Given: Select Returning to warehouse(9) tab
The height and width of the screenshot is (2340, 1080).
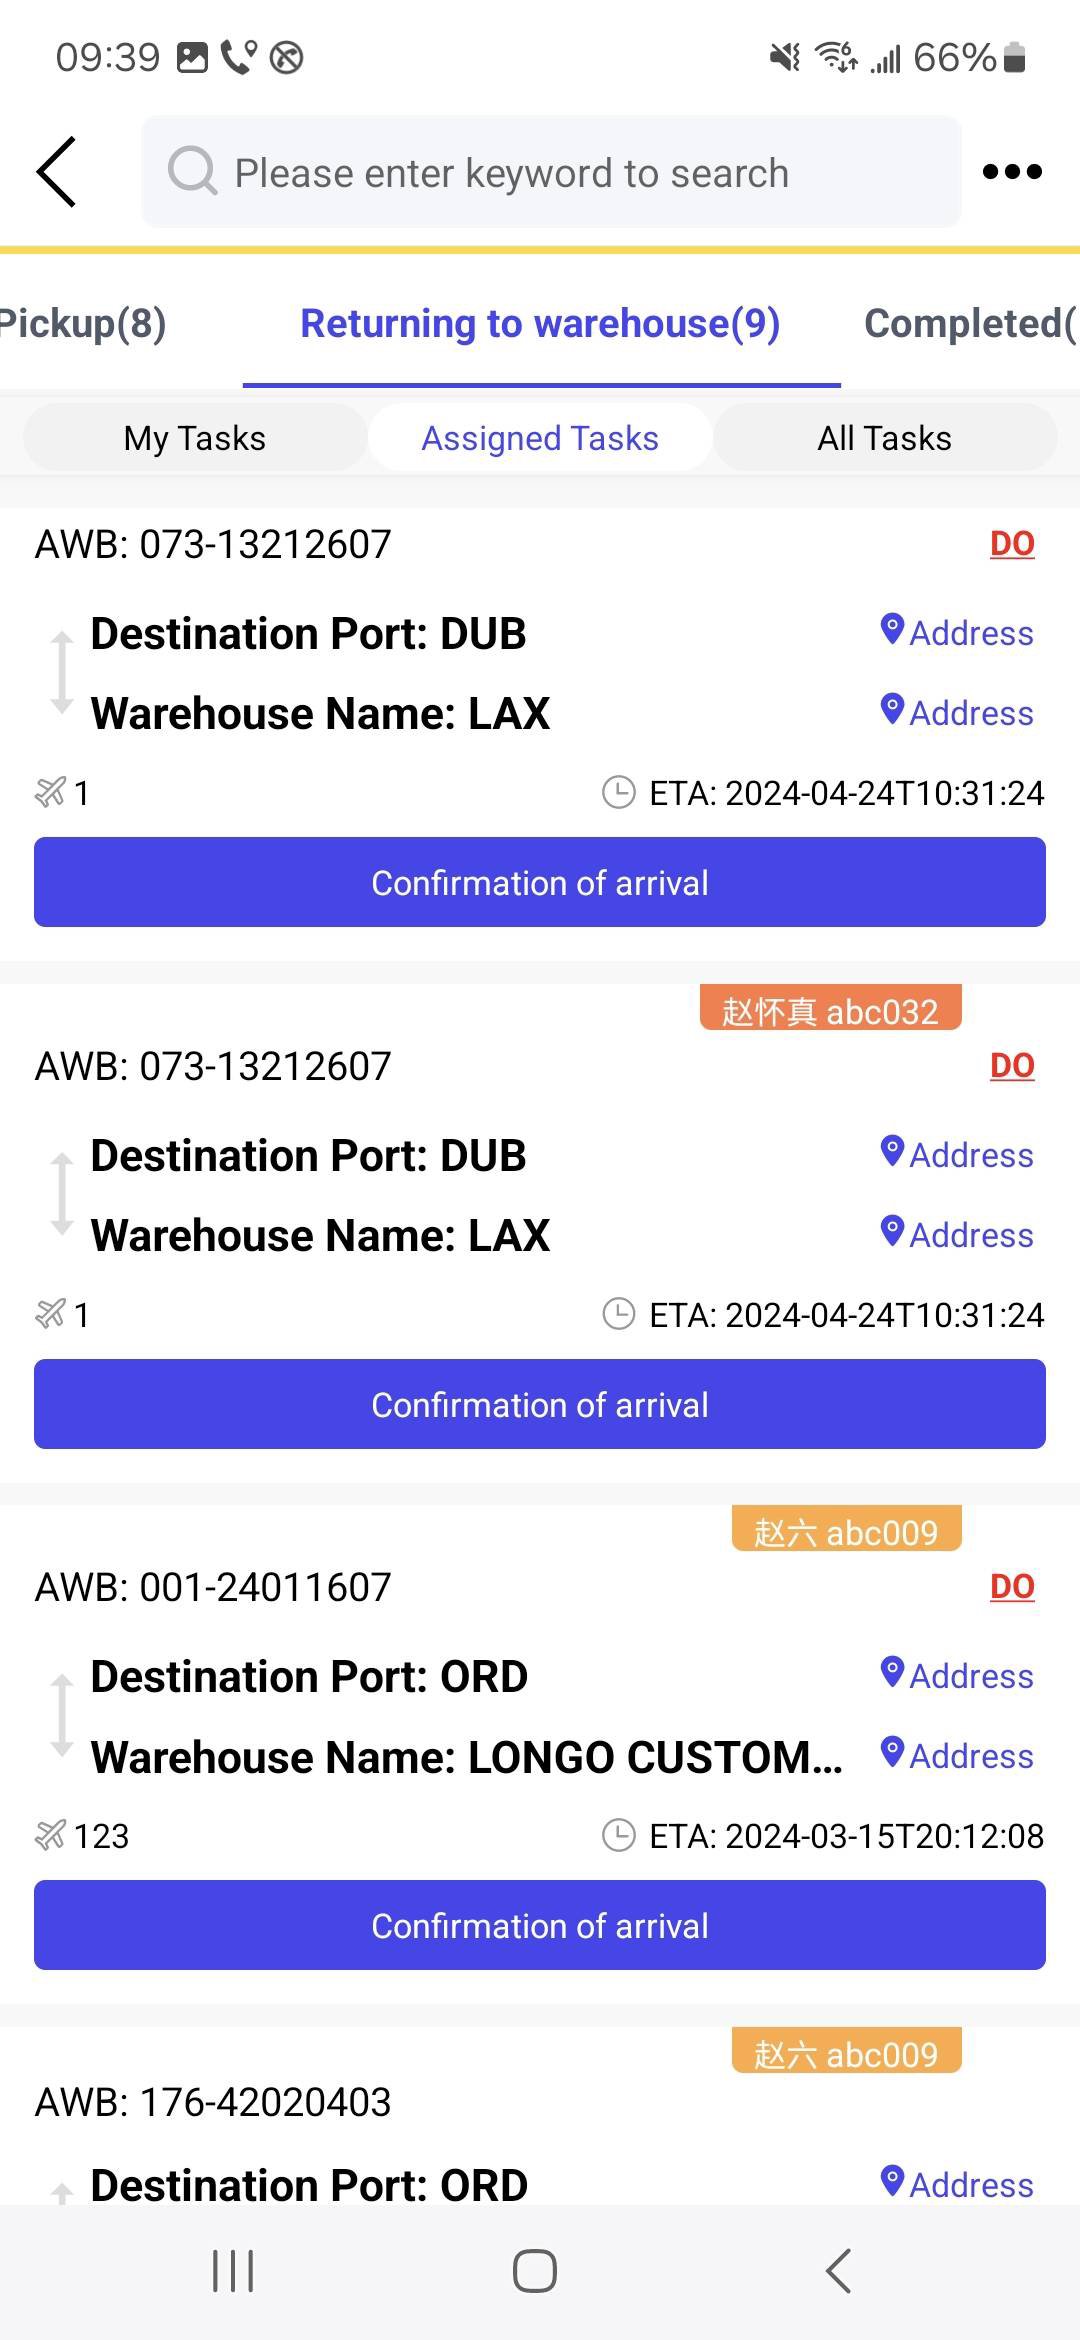Looking at the screenshot, I should pos(540,324).
